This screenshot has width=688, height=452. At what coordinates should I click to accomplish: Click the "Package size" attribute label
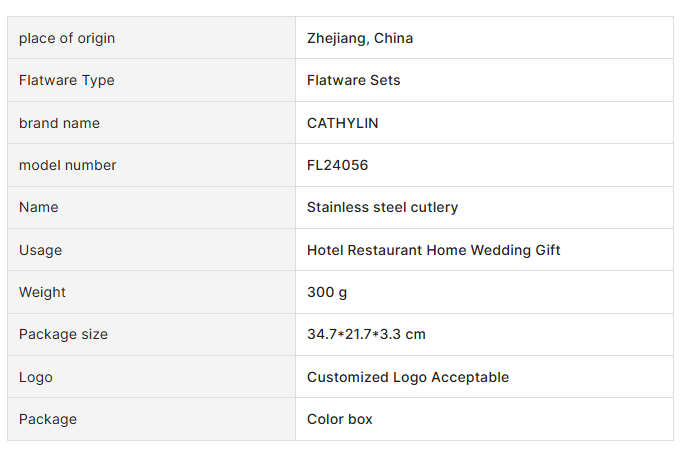(63, 334)
